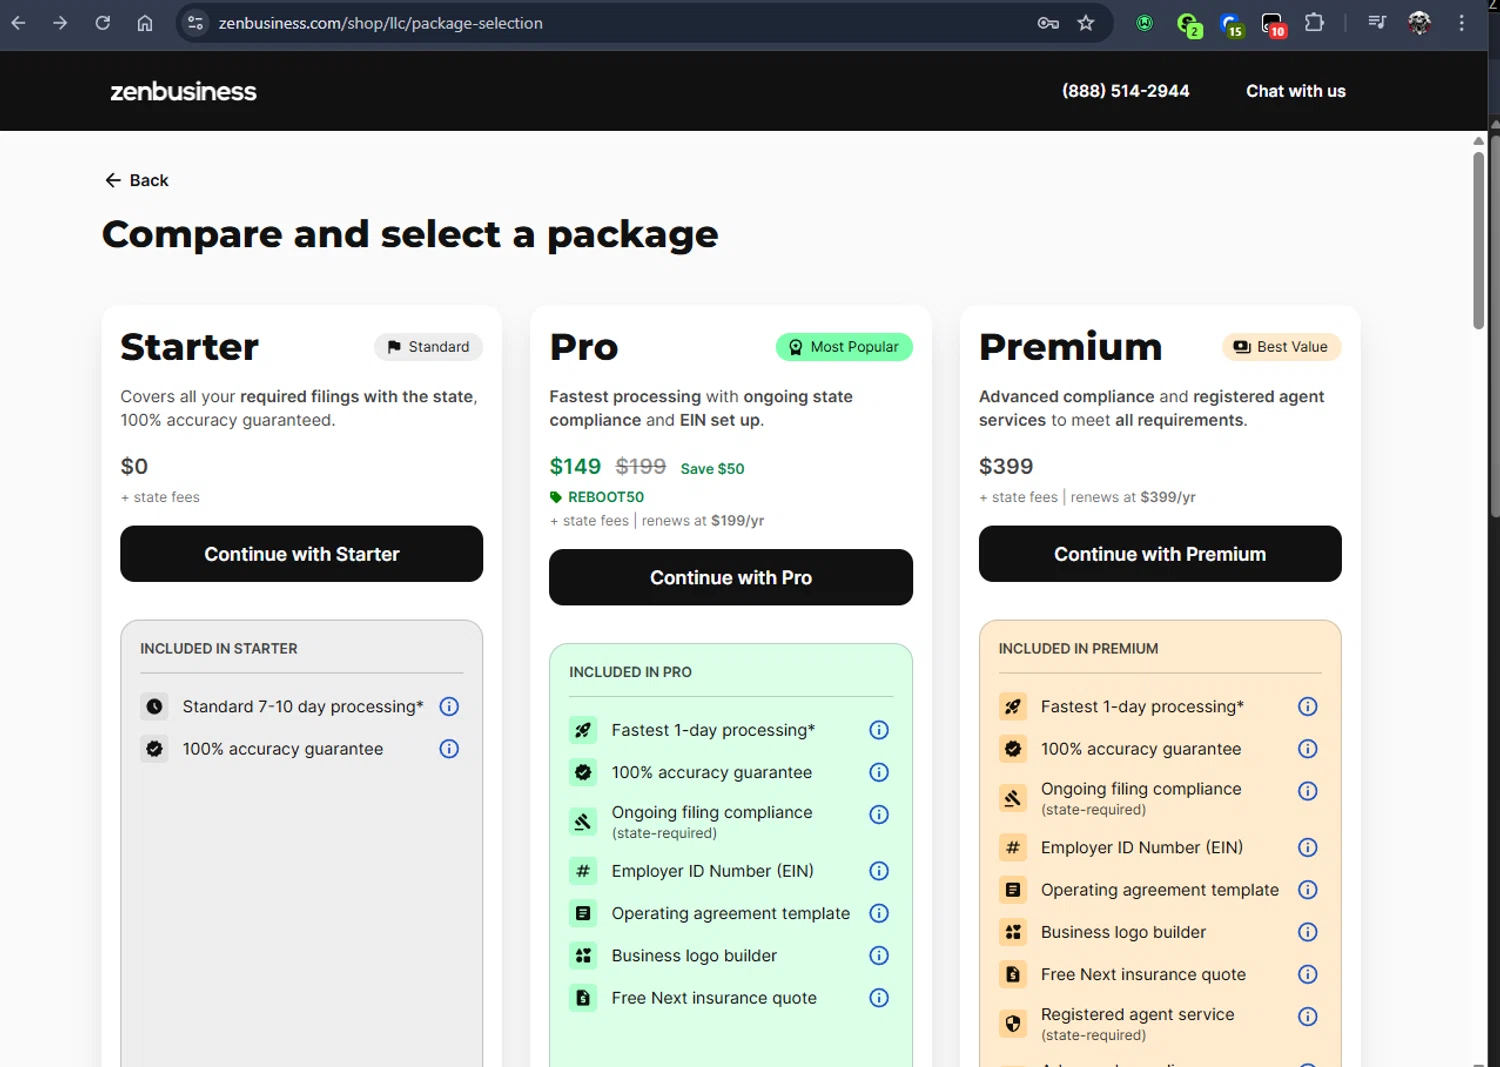Click the green circular extension icon

pos(1145,23)
